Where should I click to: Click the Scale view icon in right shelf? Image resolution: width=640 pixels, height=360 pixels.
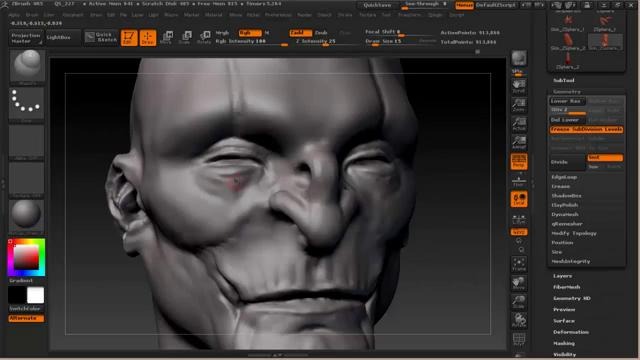pos(519,302)
